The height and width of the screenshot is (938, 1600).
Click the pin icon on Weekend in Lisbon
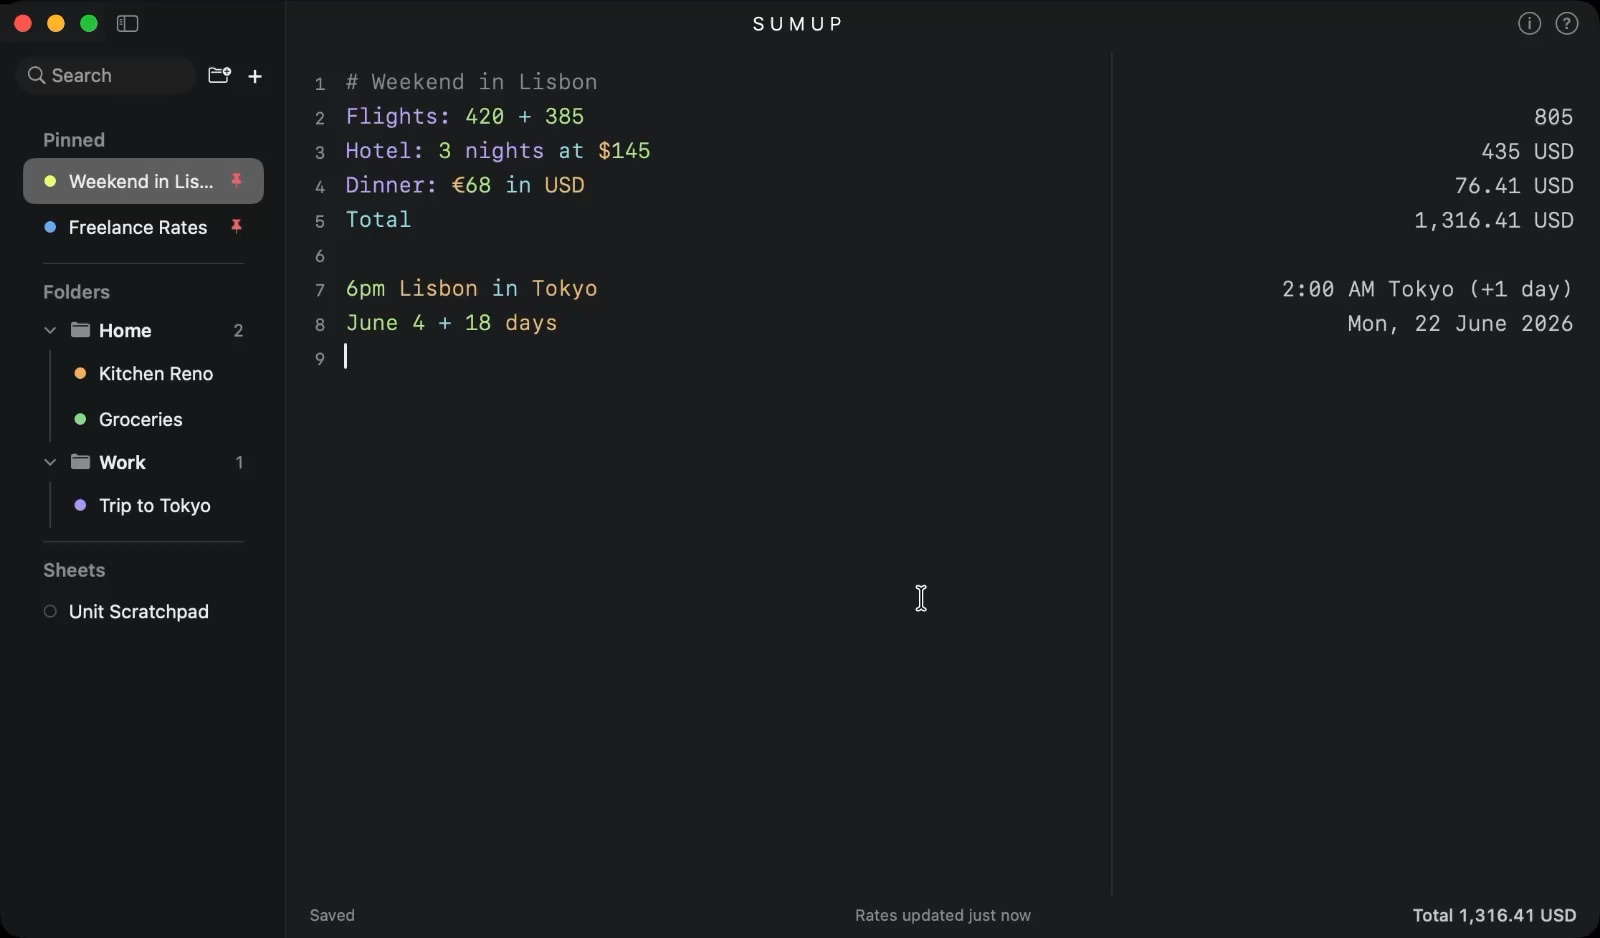coord(237,181)
